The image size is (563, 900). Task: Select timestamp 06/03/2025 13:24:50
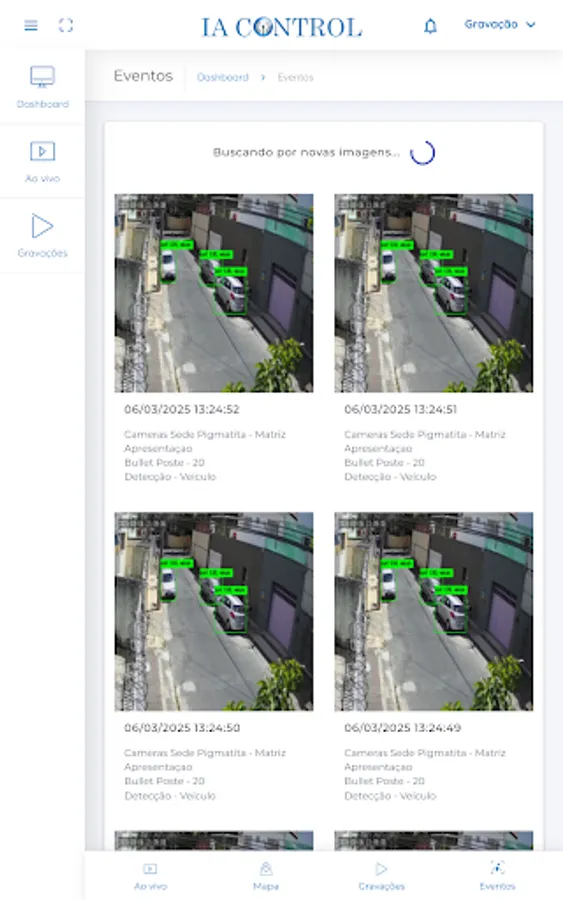[182, 728]
